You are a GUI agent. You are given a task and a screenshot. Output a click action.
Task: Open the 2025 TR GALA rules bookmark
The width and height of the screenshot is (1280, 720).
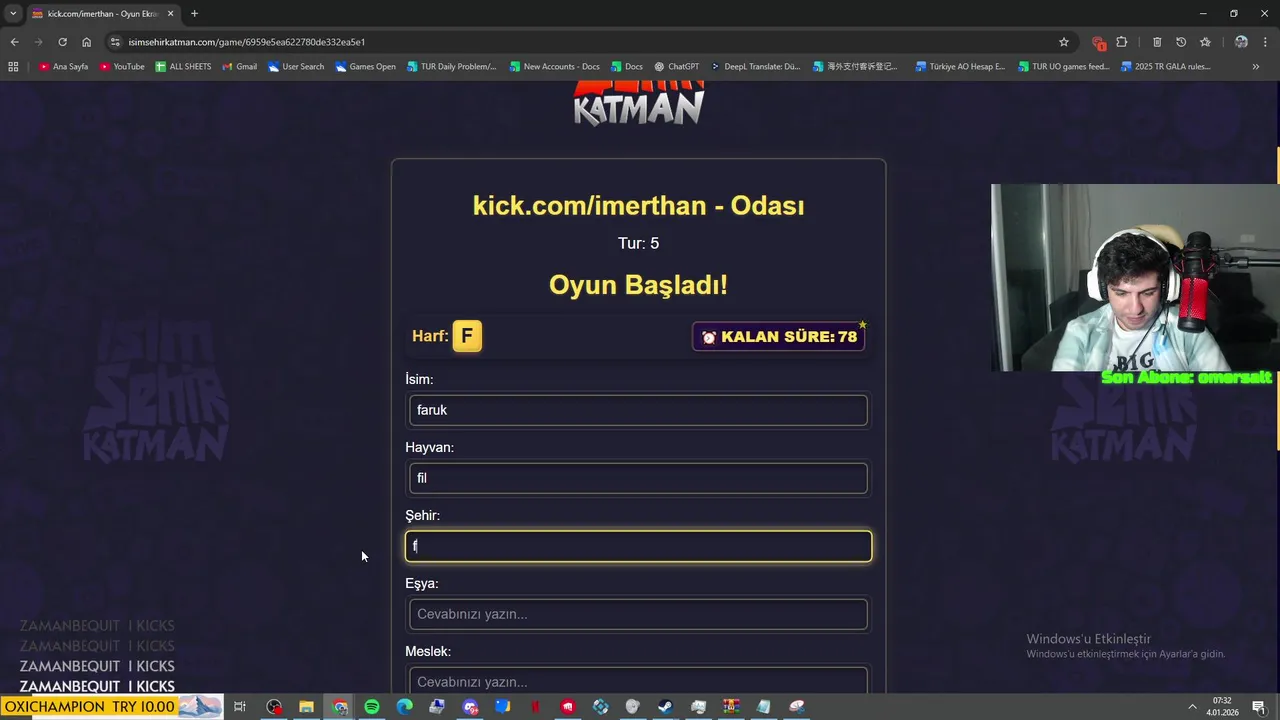point(1166,67)
